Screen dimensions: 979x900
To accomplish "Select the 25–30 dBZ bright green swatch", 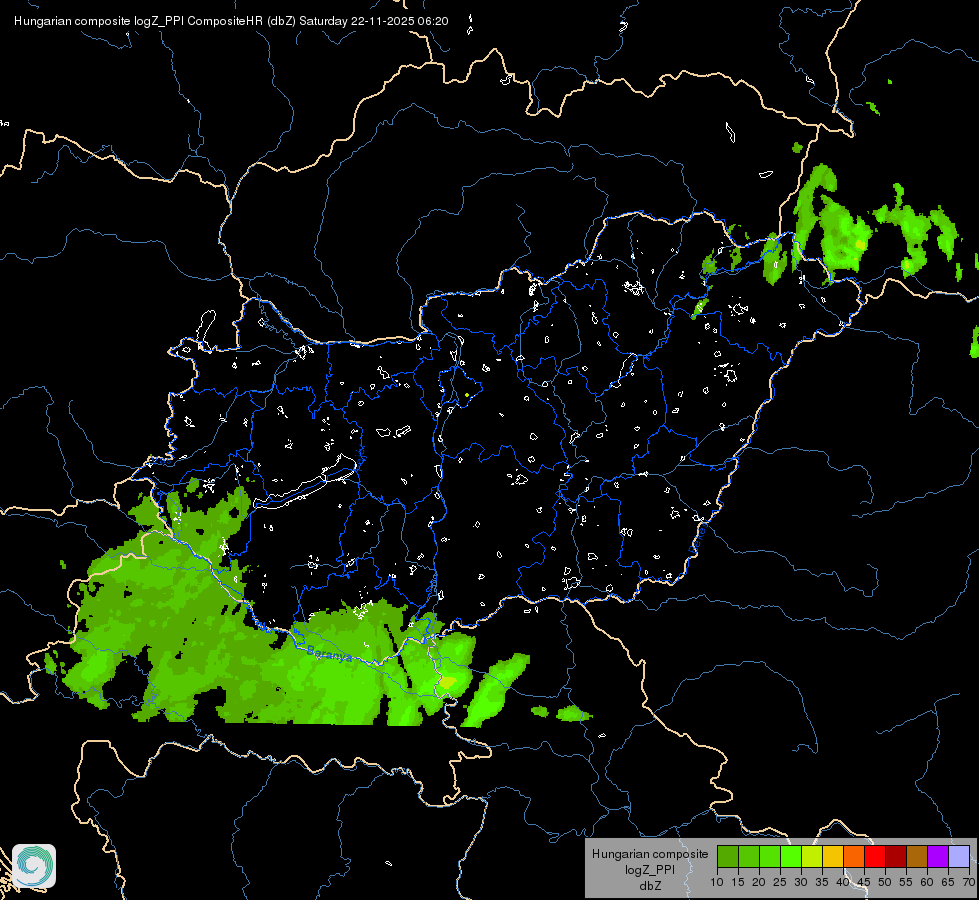I will pos(791,856).
